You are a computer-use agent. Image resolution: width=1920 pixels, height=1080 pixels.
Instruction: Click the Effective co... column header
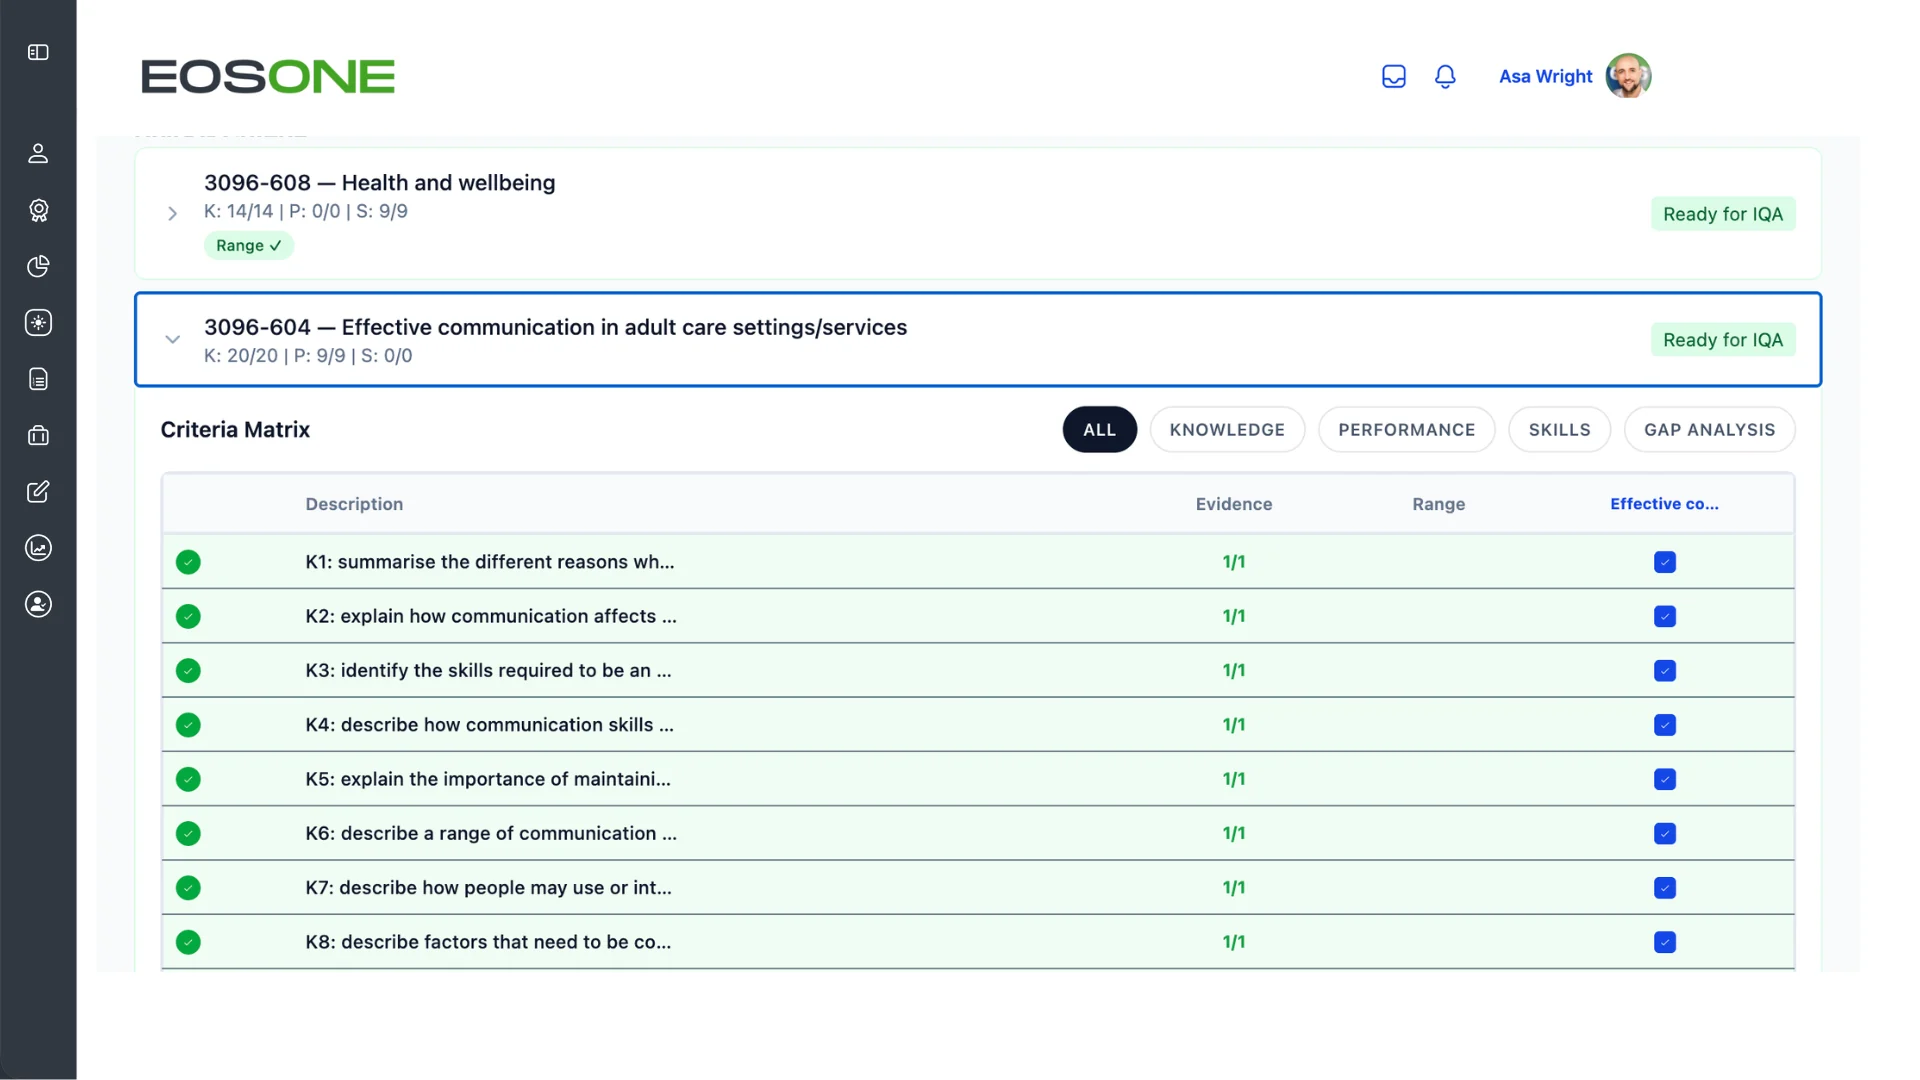click(x=1664, y=504)
